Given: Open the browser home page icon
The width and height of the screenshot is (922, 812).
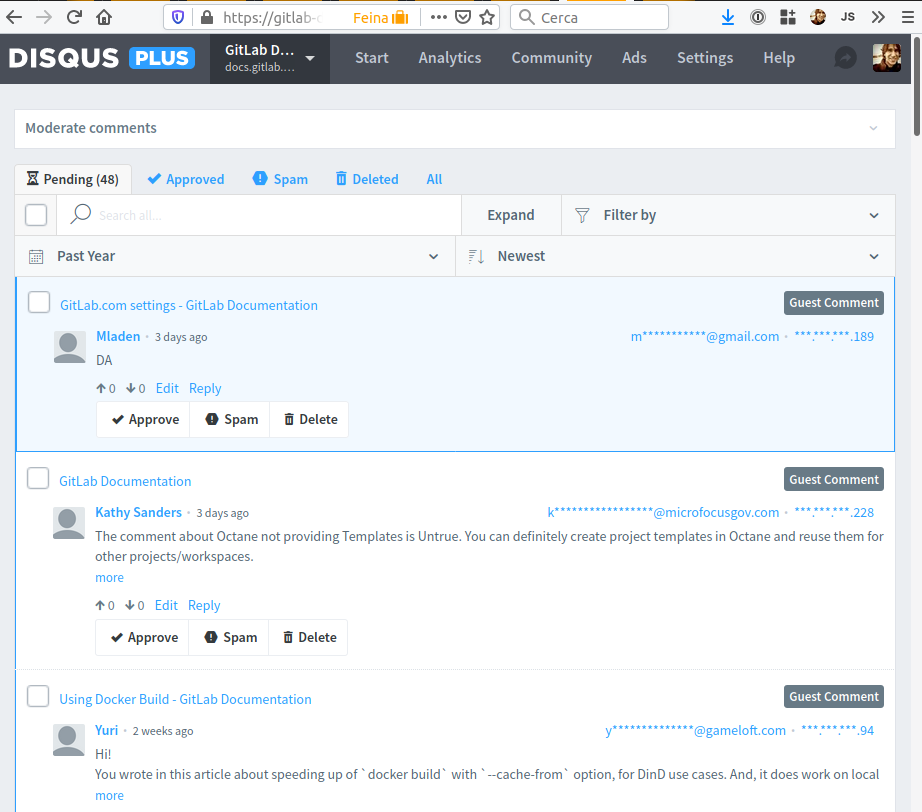Looking at the screenshot, I should tap(104, 17).
